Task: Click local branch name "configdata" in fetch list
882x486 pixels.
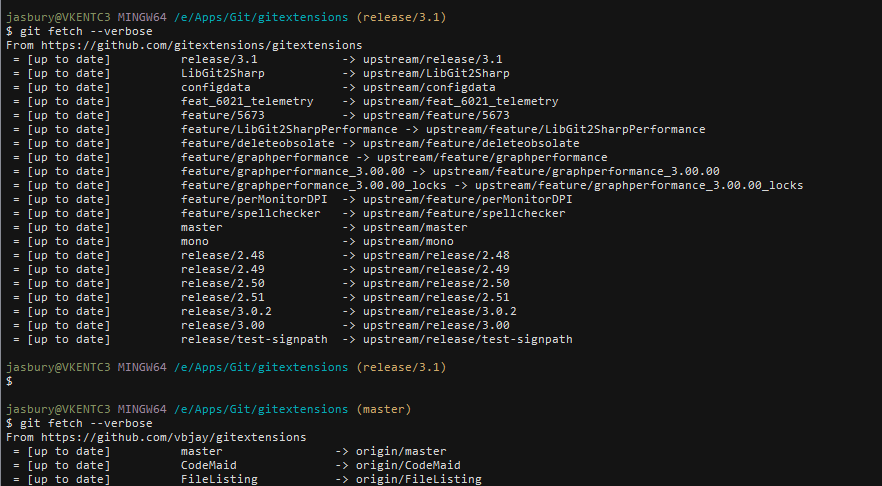Action: (x=215, y=88)
